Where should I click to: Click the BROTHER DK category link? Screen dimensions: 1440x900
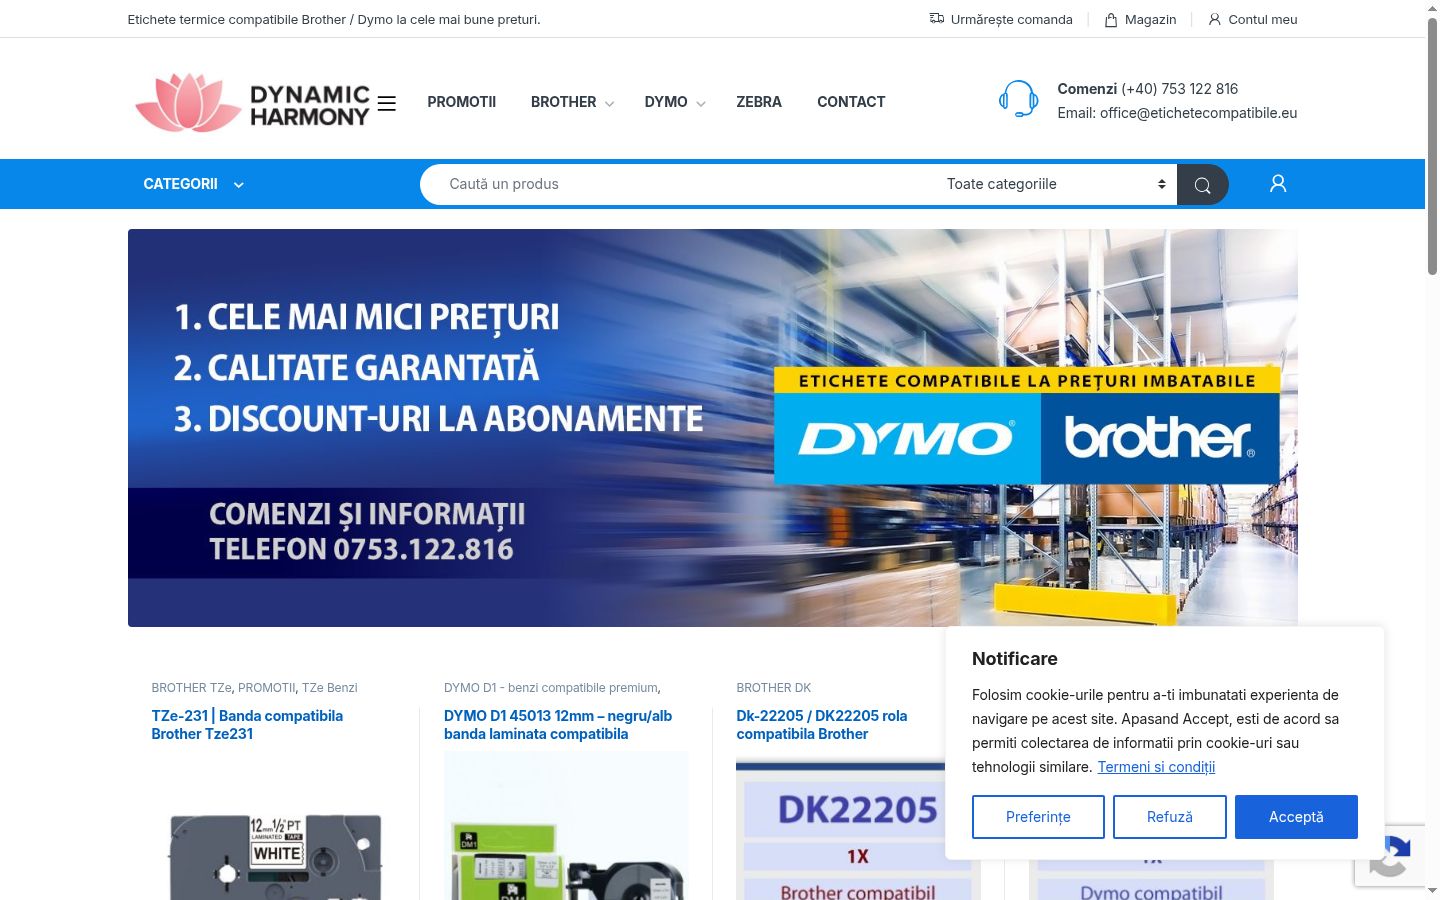tap(774, 688)
